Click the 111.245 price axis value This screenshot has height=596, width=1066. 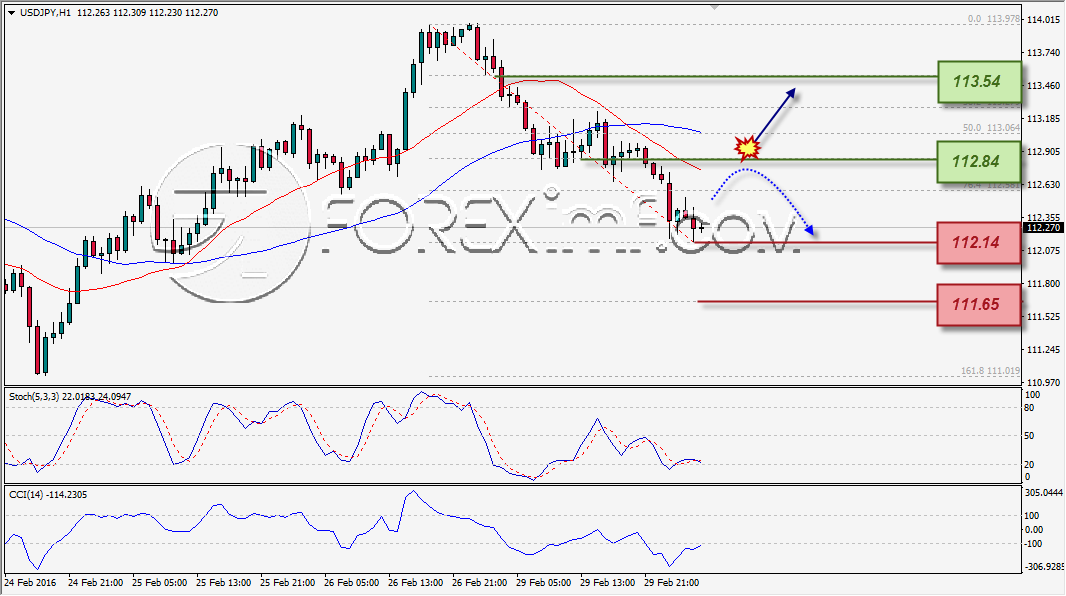pos(1044,349)
